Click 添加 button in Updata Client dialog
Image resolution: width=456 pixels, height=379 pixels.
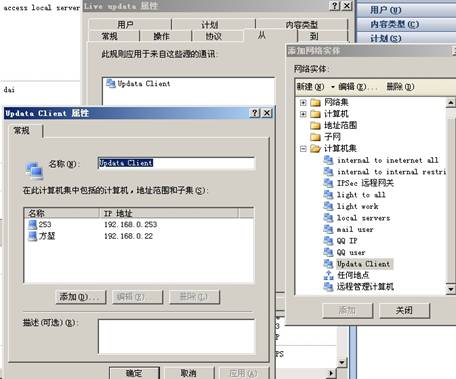click(x=81, y=297)
